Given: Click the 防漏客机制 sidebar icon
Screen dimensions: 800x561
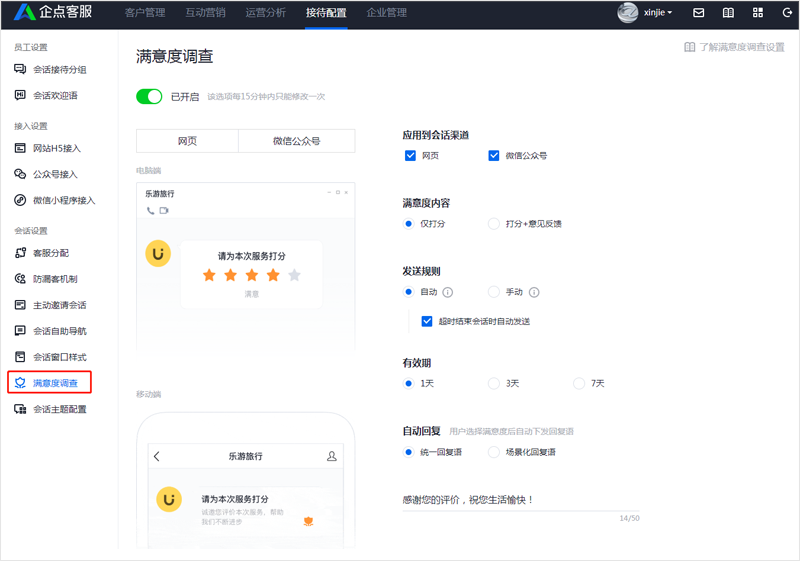Looking at the screenshot, I should click(x=20, y=278).
